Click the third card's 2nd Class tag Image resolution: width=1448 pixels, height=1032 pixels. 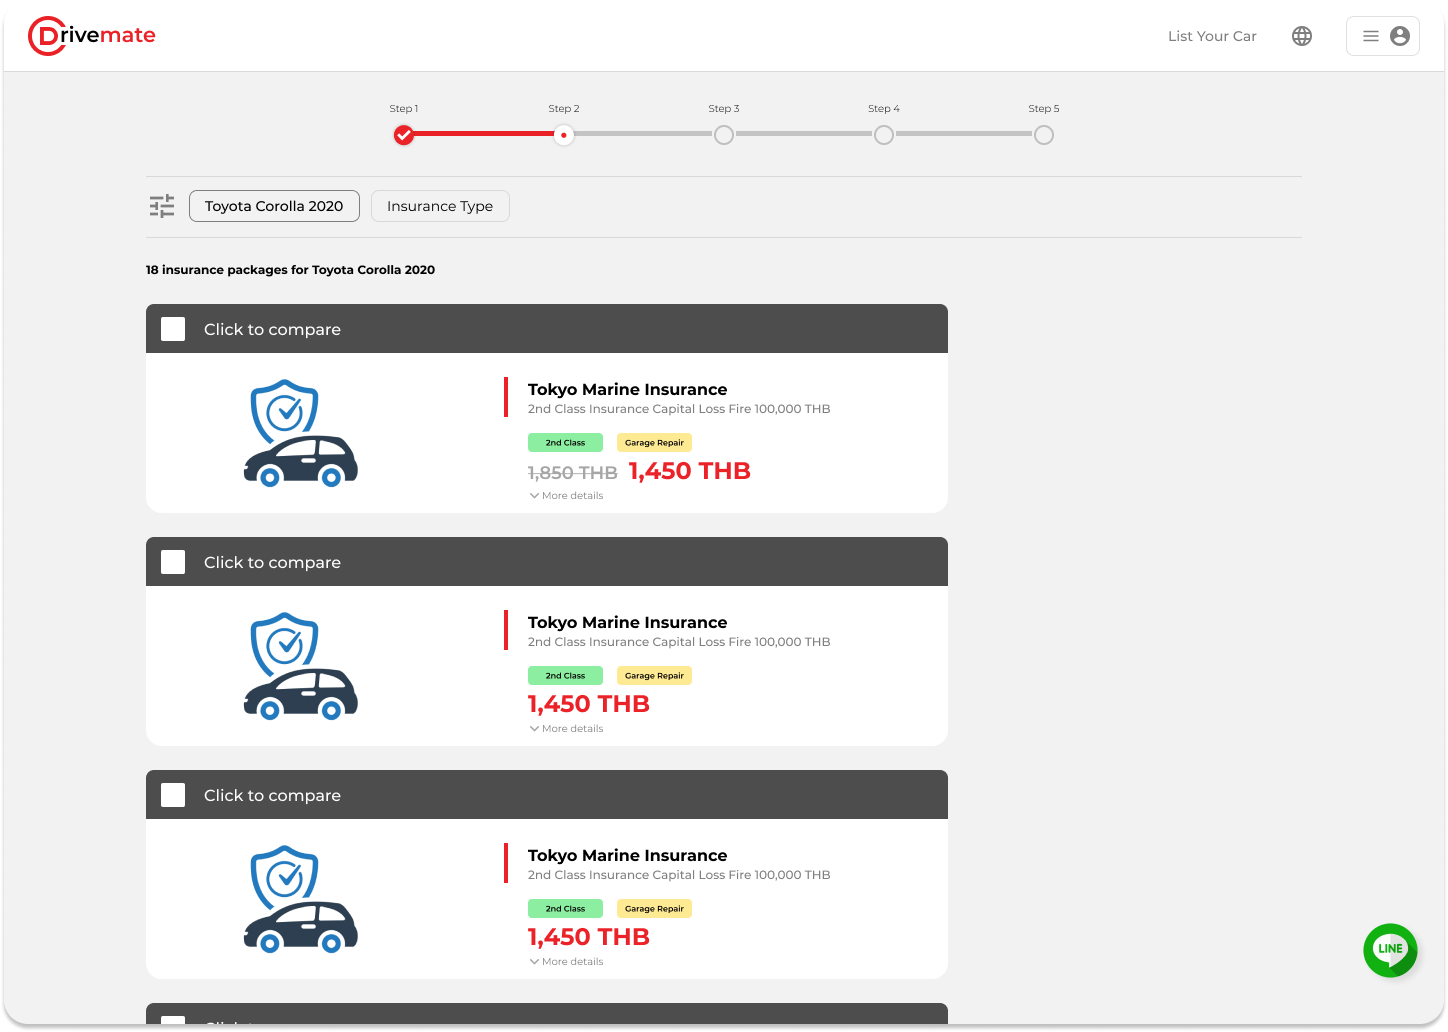pos(565,909)
